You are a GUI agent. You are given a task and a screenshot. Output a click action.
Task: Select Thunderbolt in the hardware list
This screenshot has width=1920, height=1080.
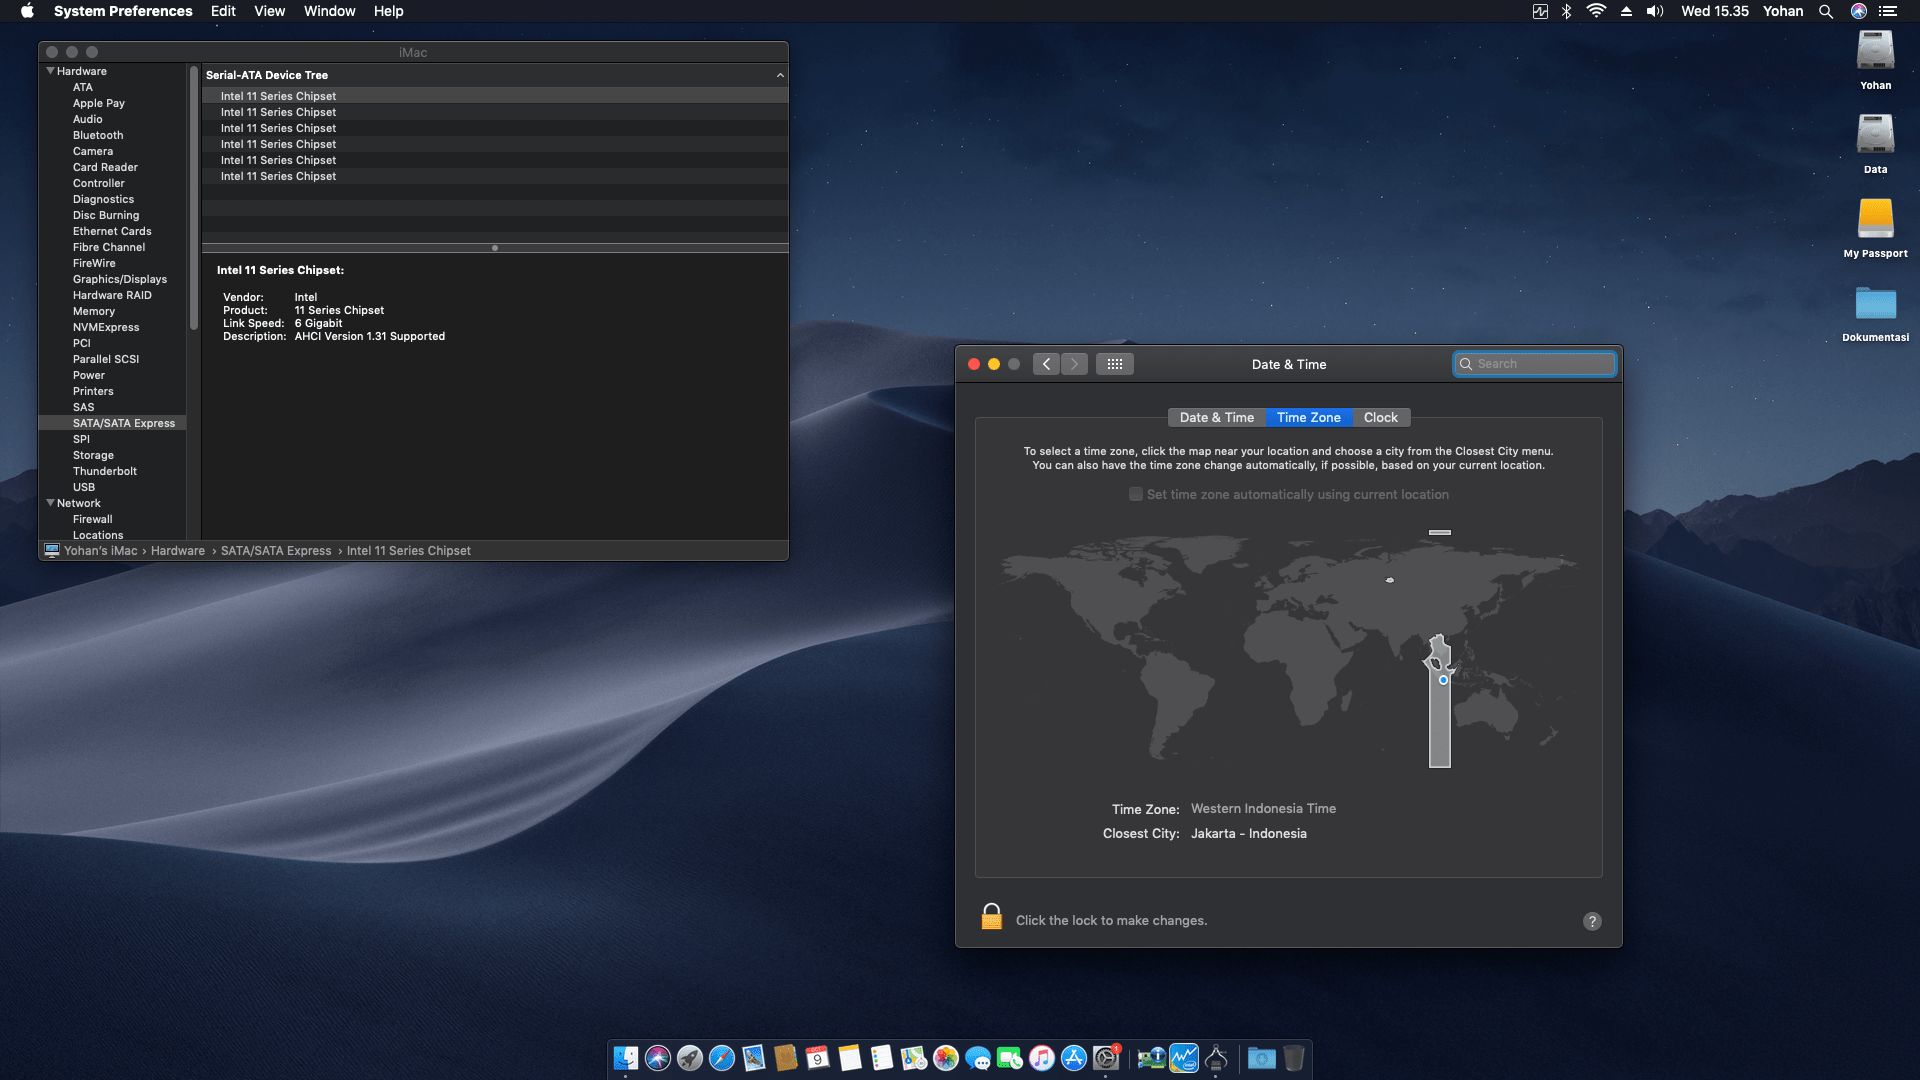pos(104,471)
